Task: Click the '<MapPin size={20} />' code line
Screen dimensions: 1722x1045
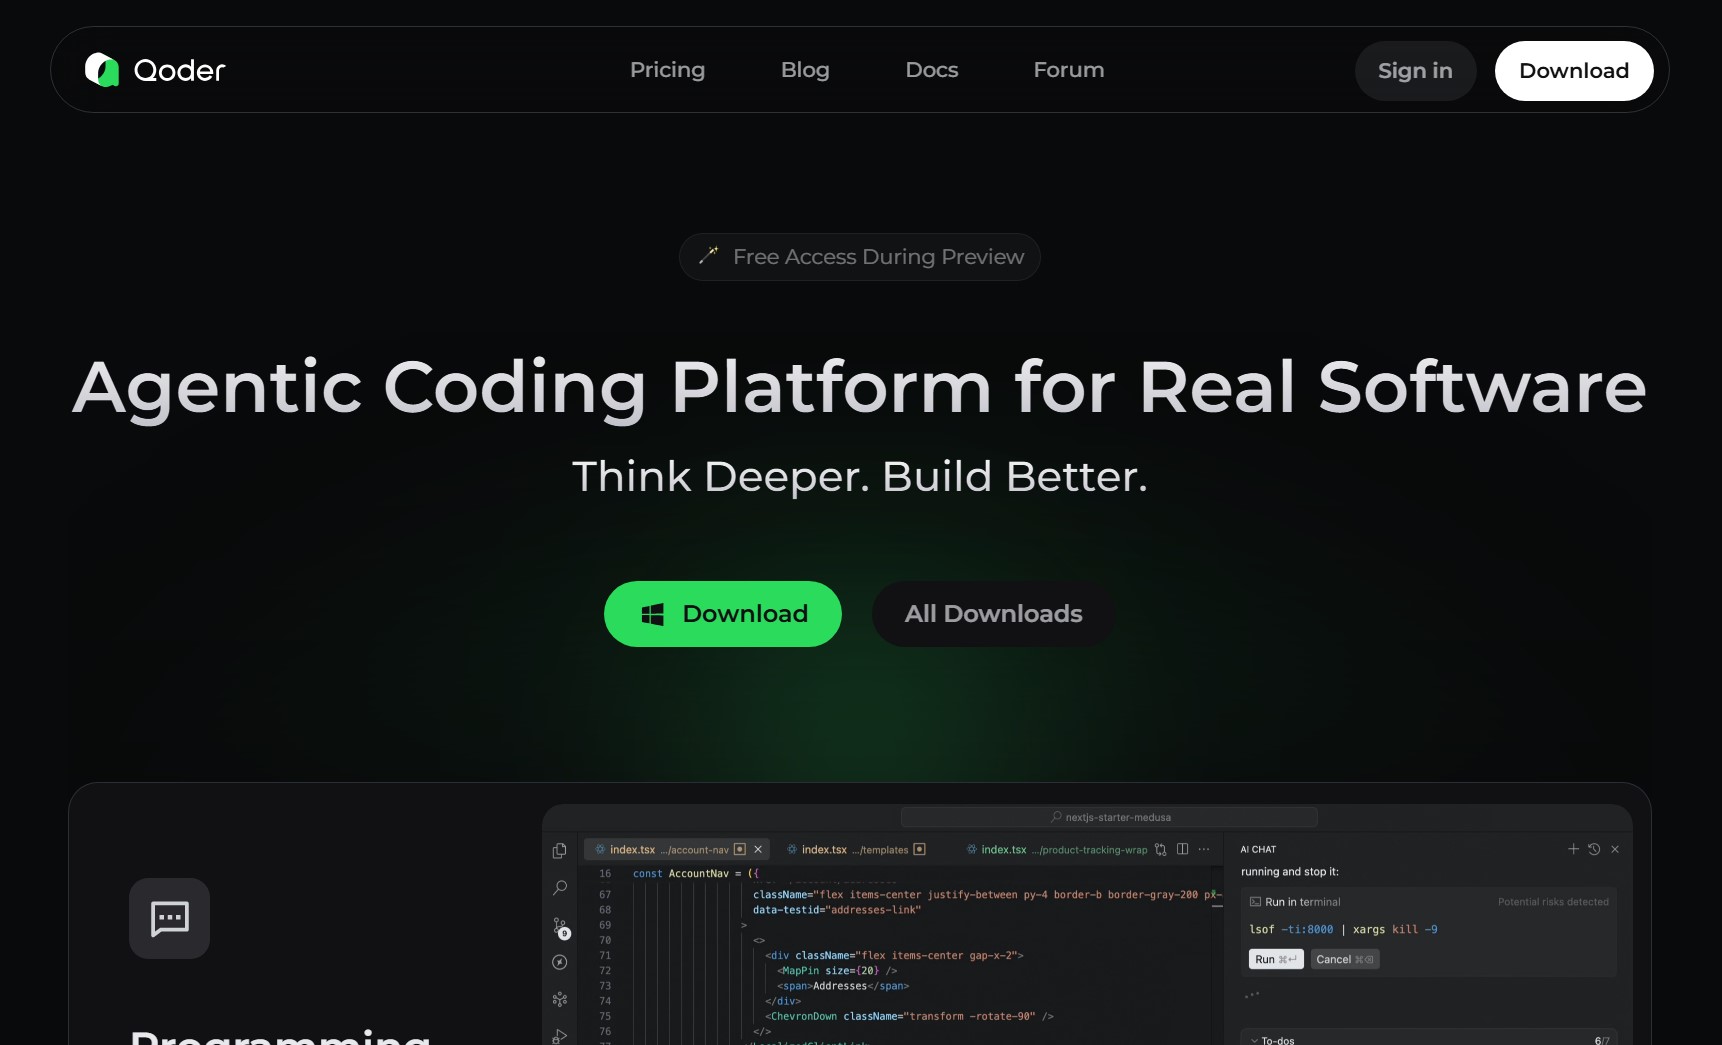Action: [x=837, y=970]
